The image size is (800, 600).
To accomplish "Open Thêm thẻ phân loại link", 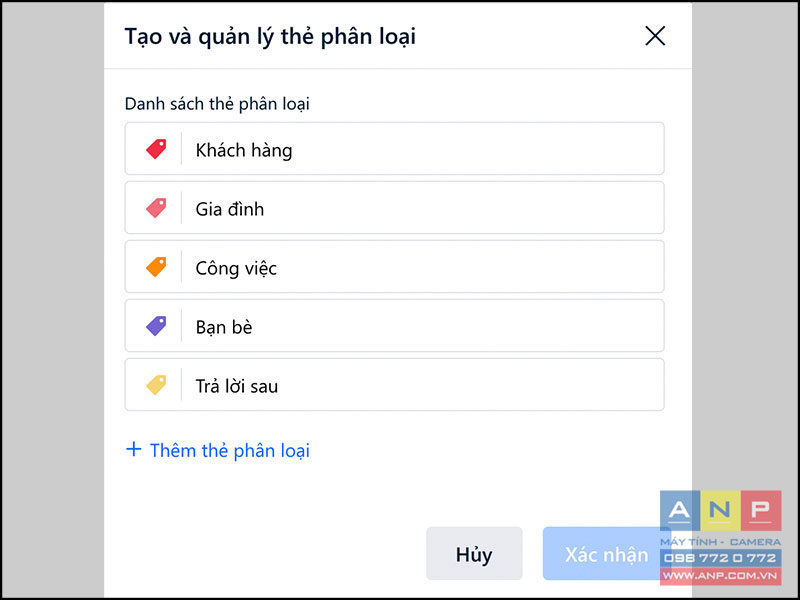I will pyautogui.click(x=230, y=451).
